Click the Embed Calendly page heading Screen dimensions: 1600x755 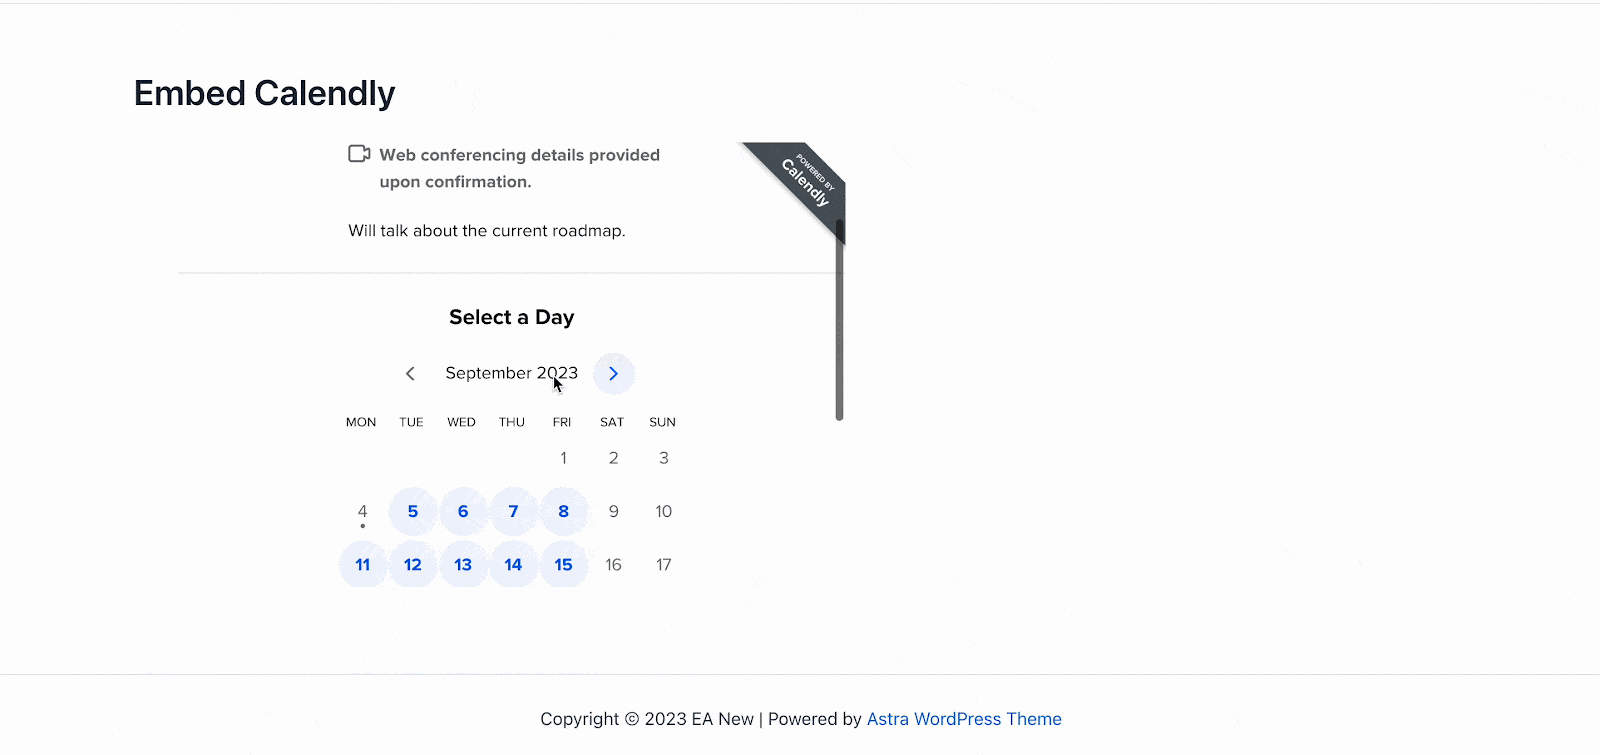pos(264,92)
